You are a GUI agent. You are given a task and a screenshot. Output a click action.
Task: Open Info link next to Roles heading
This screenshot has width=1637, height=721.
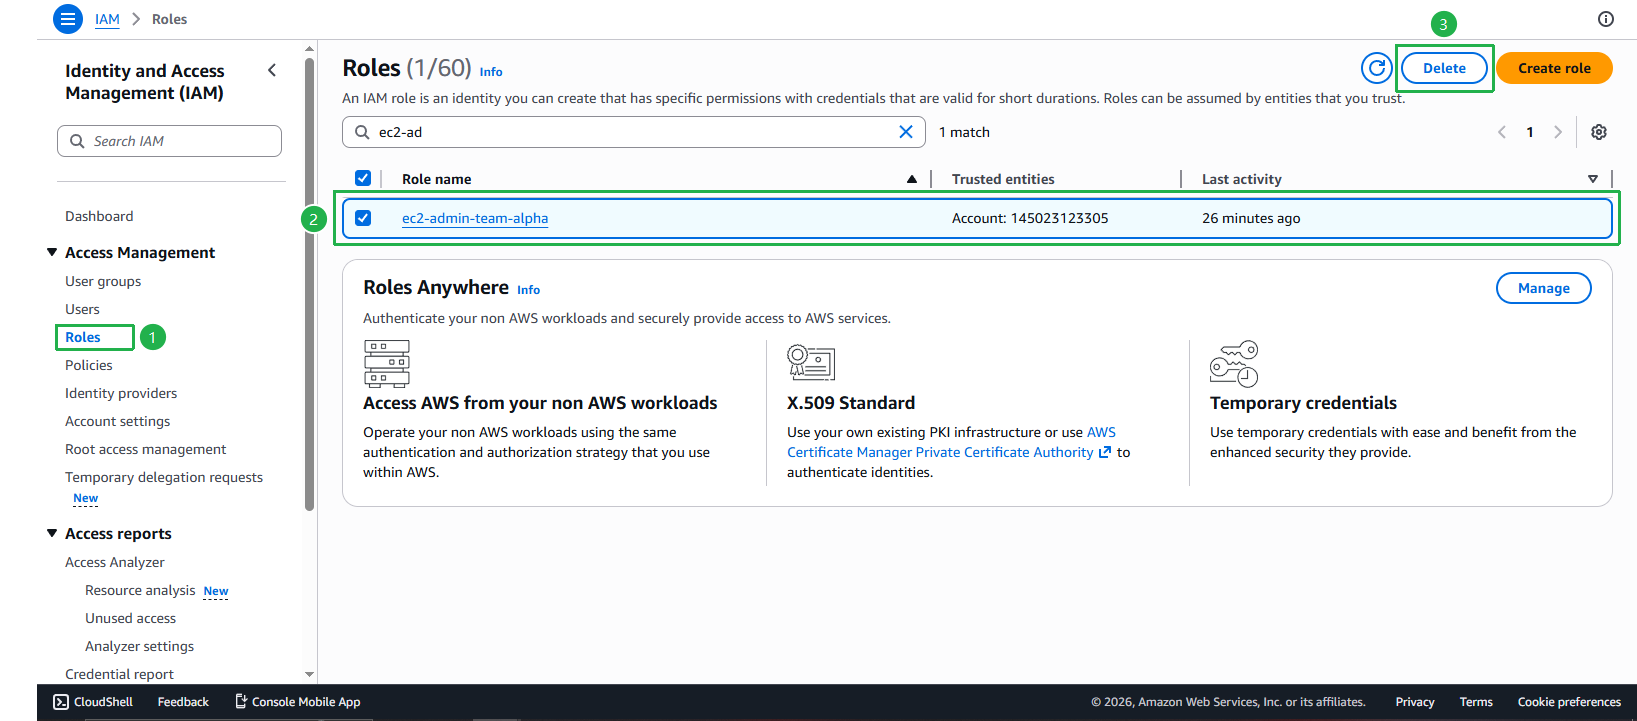pyautogui.click(x=491, y=72)
